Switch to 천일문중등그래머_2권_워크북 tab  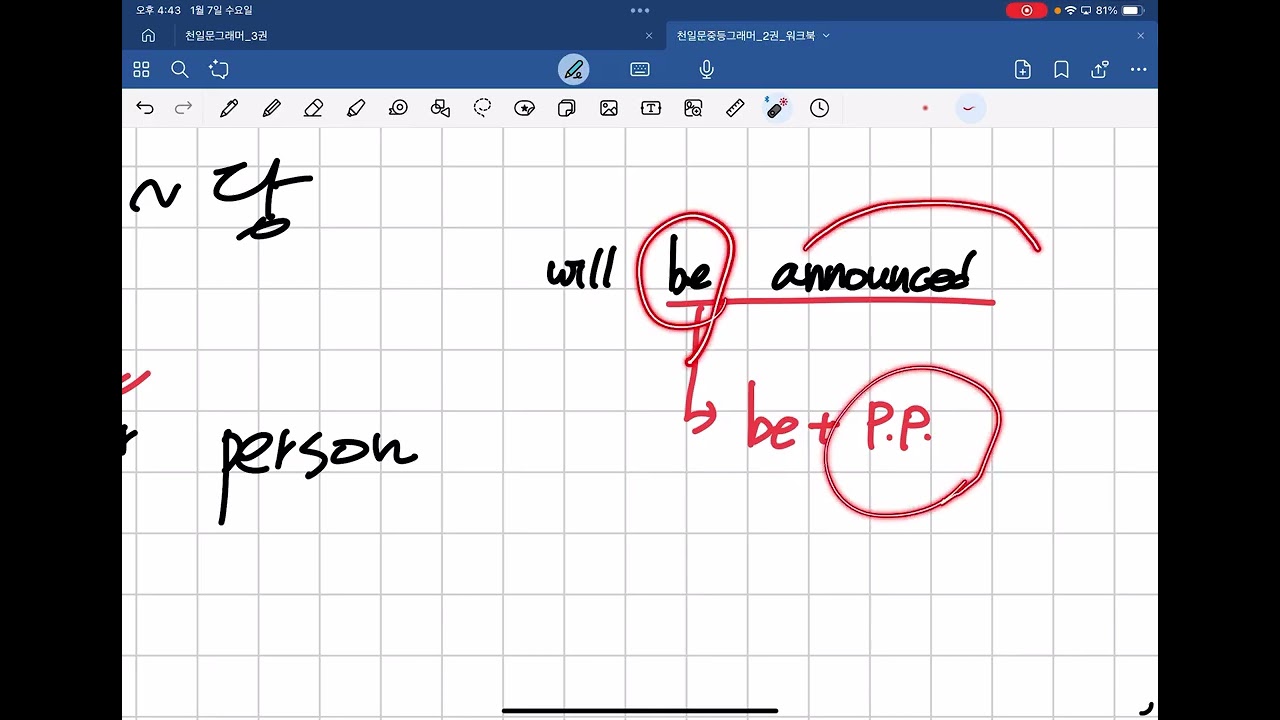point(746,36)
